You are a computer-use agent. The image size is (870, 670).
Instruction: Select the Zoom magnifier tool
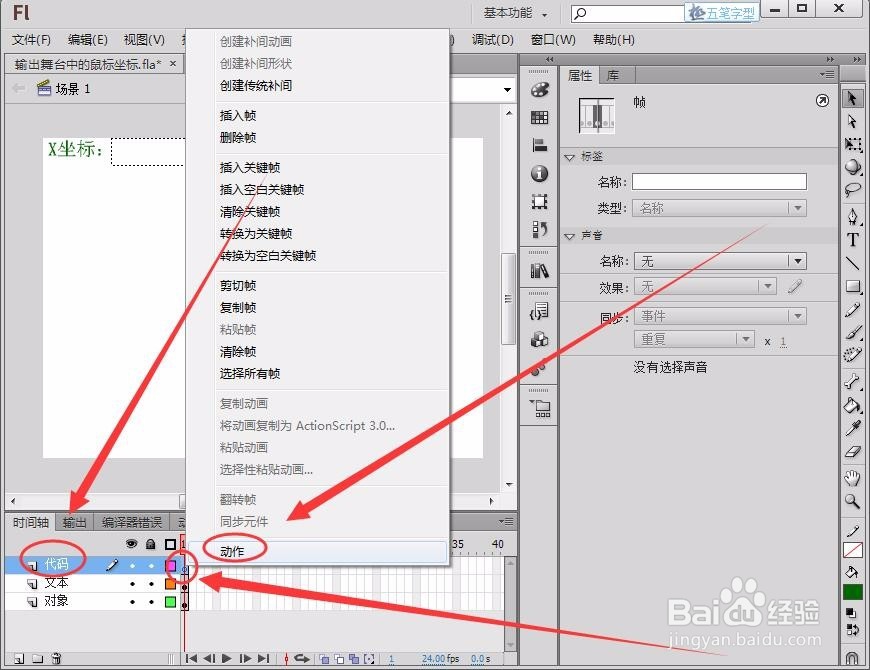[852, 501]
